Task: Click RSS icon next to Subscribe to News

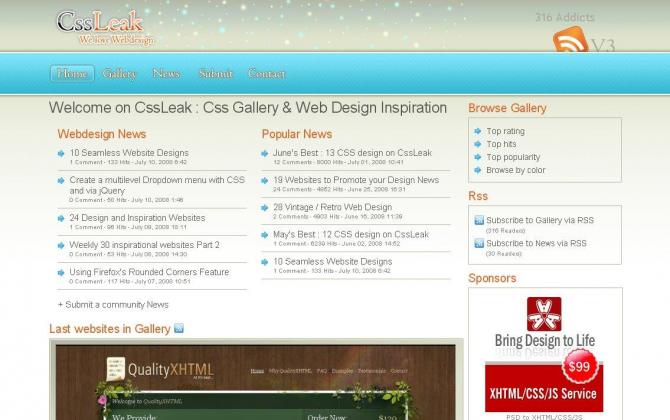Action: 479,244
